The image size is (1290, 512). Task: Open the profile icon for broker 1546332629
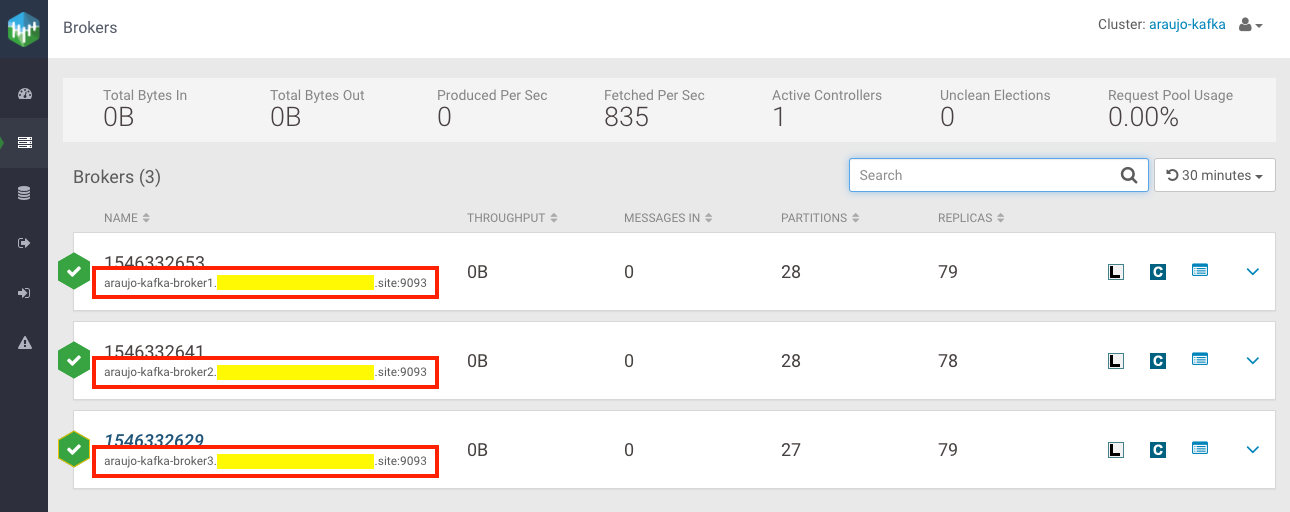click(1200, 449)
